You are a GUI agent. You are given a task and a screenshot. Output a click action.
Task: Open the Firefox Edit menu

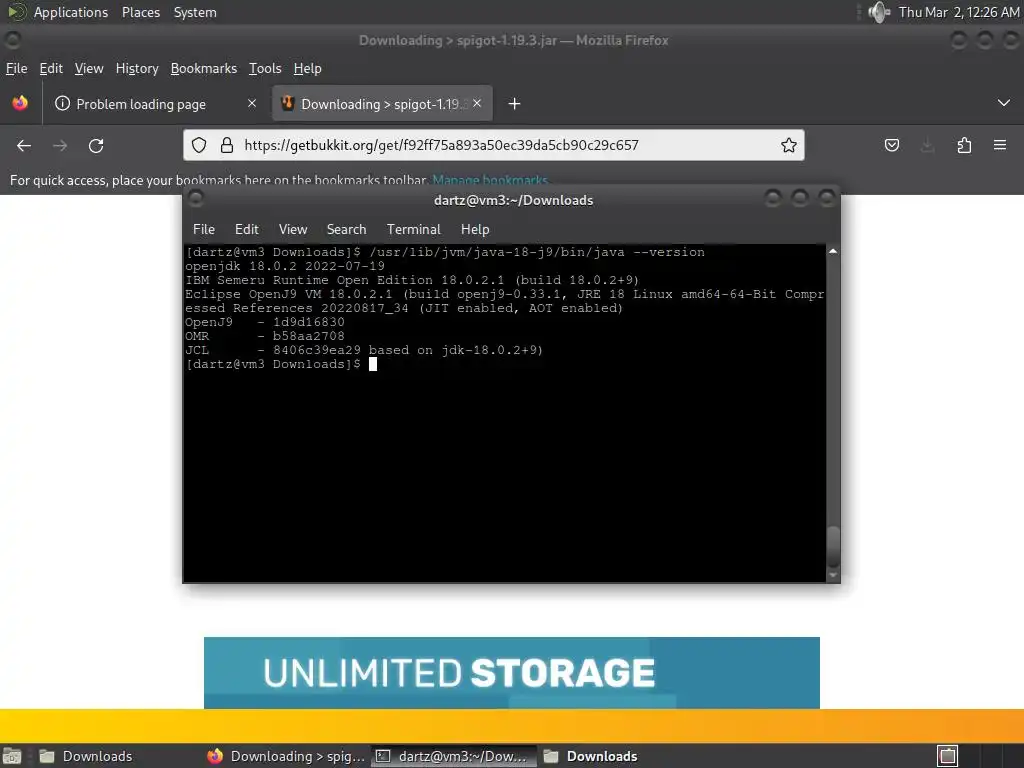[x=51, y=69]
